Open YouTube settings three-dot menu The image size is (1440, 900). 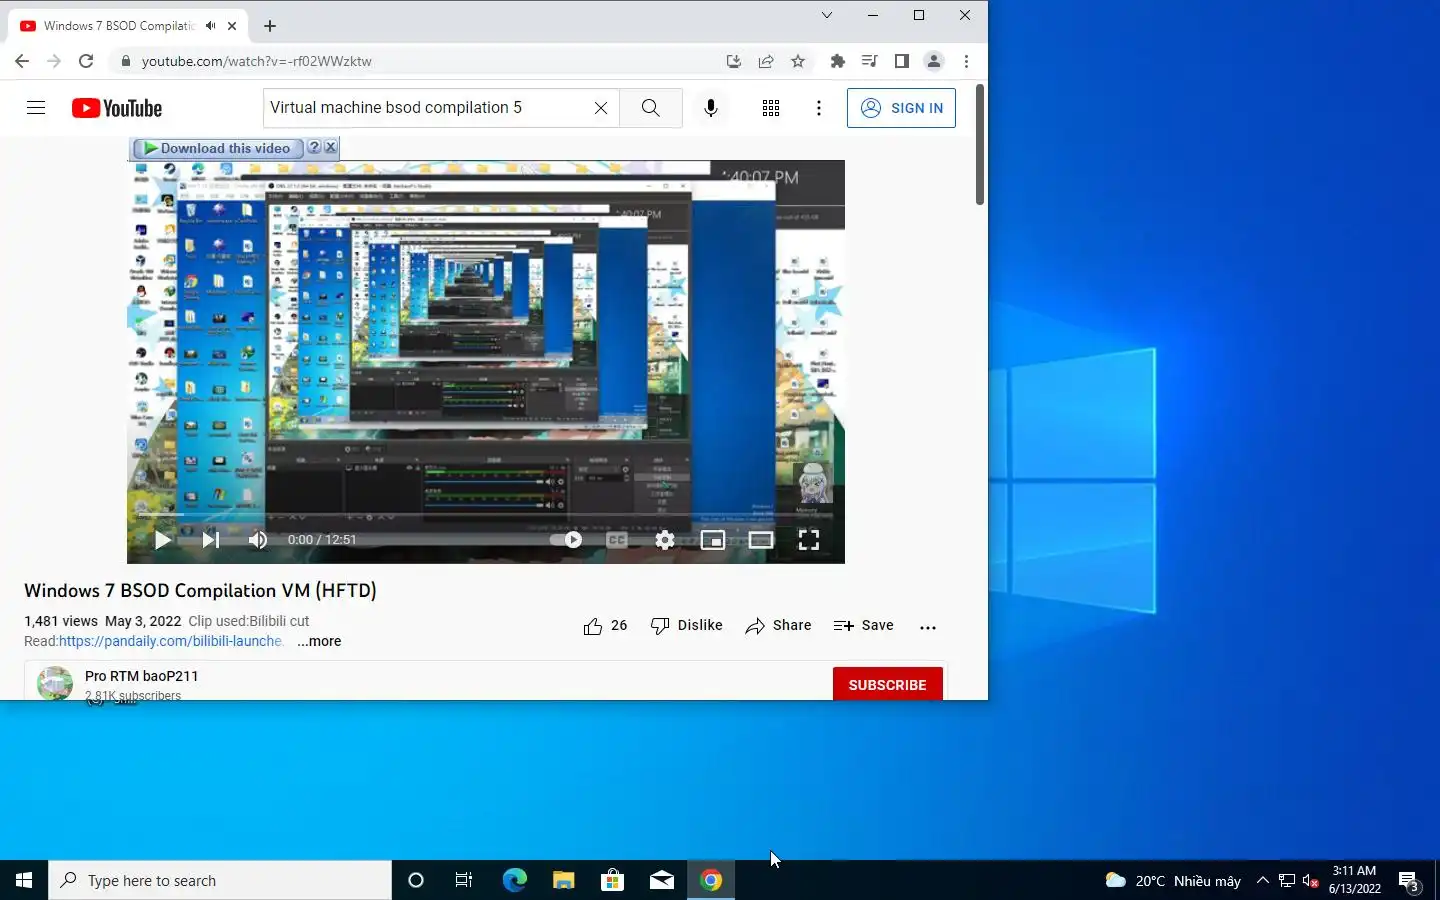click(x=819, y=108)
